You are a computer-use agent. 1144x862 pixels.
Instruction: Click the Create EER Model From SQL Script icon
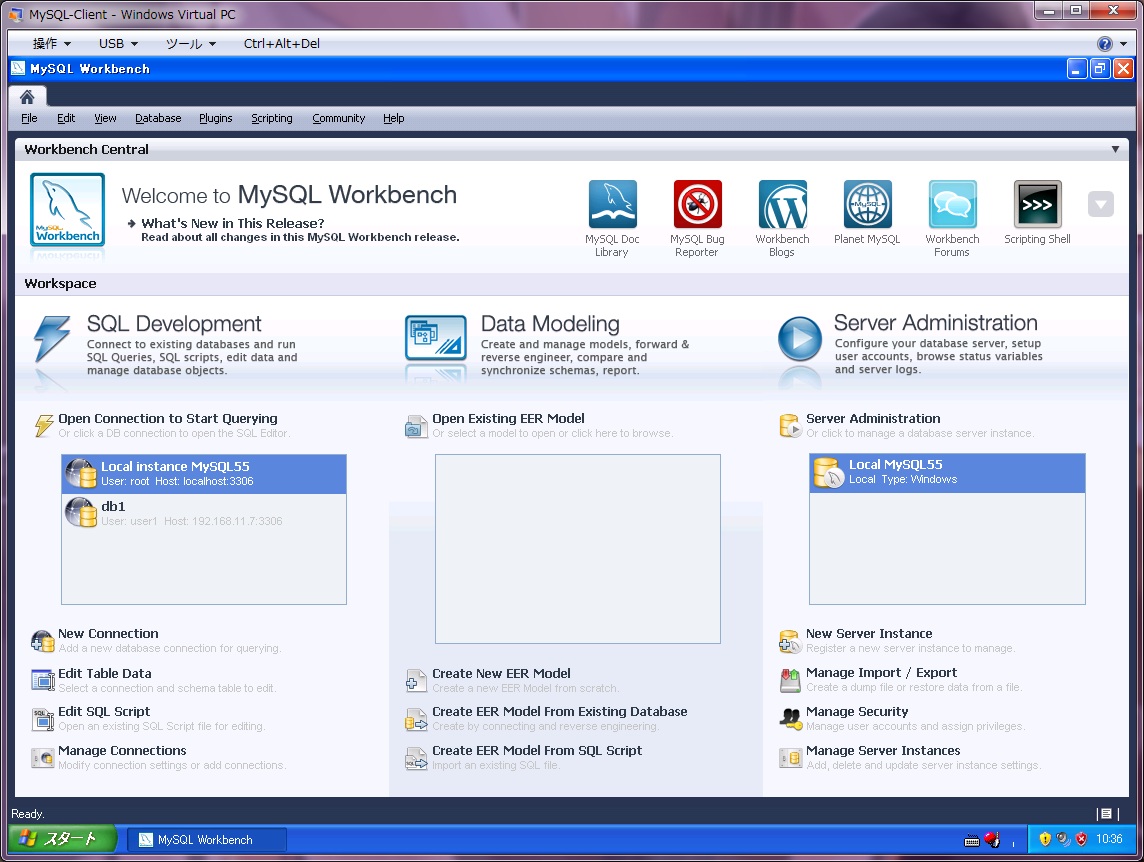pos(416,758)
